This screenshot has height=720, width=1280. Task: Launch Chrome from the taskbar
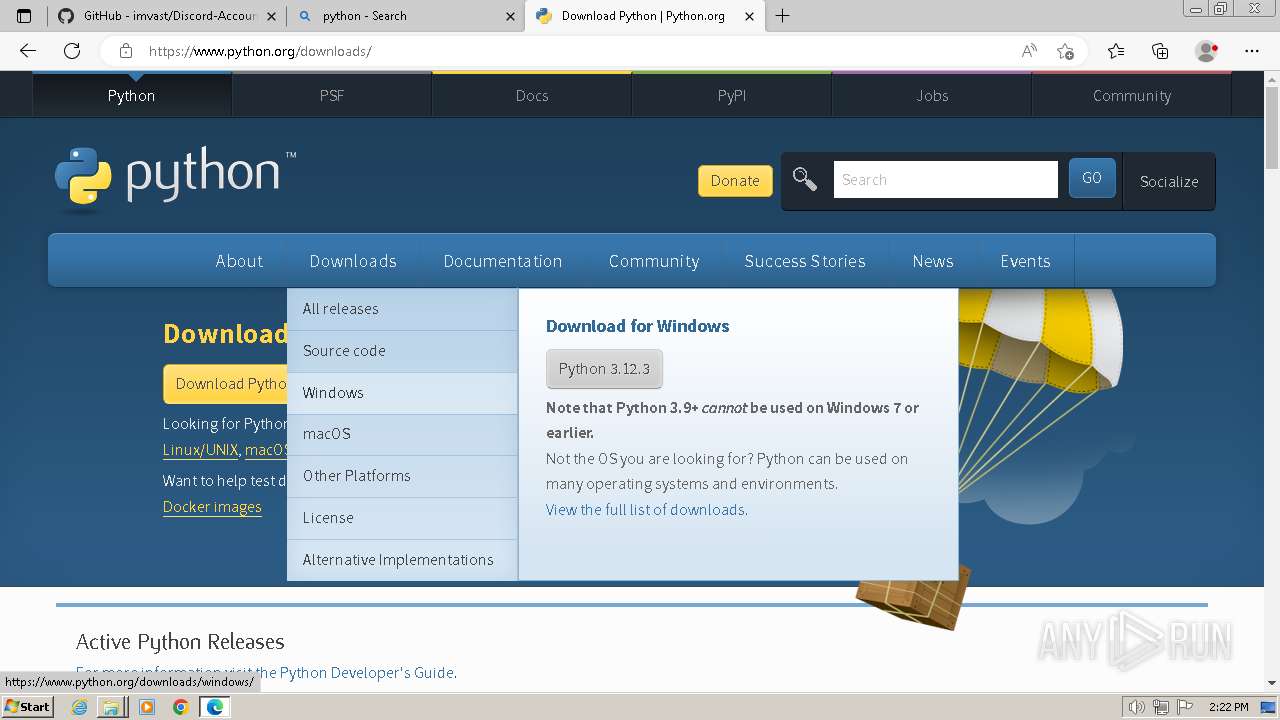coord(181,707)
